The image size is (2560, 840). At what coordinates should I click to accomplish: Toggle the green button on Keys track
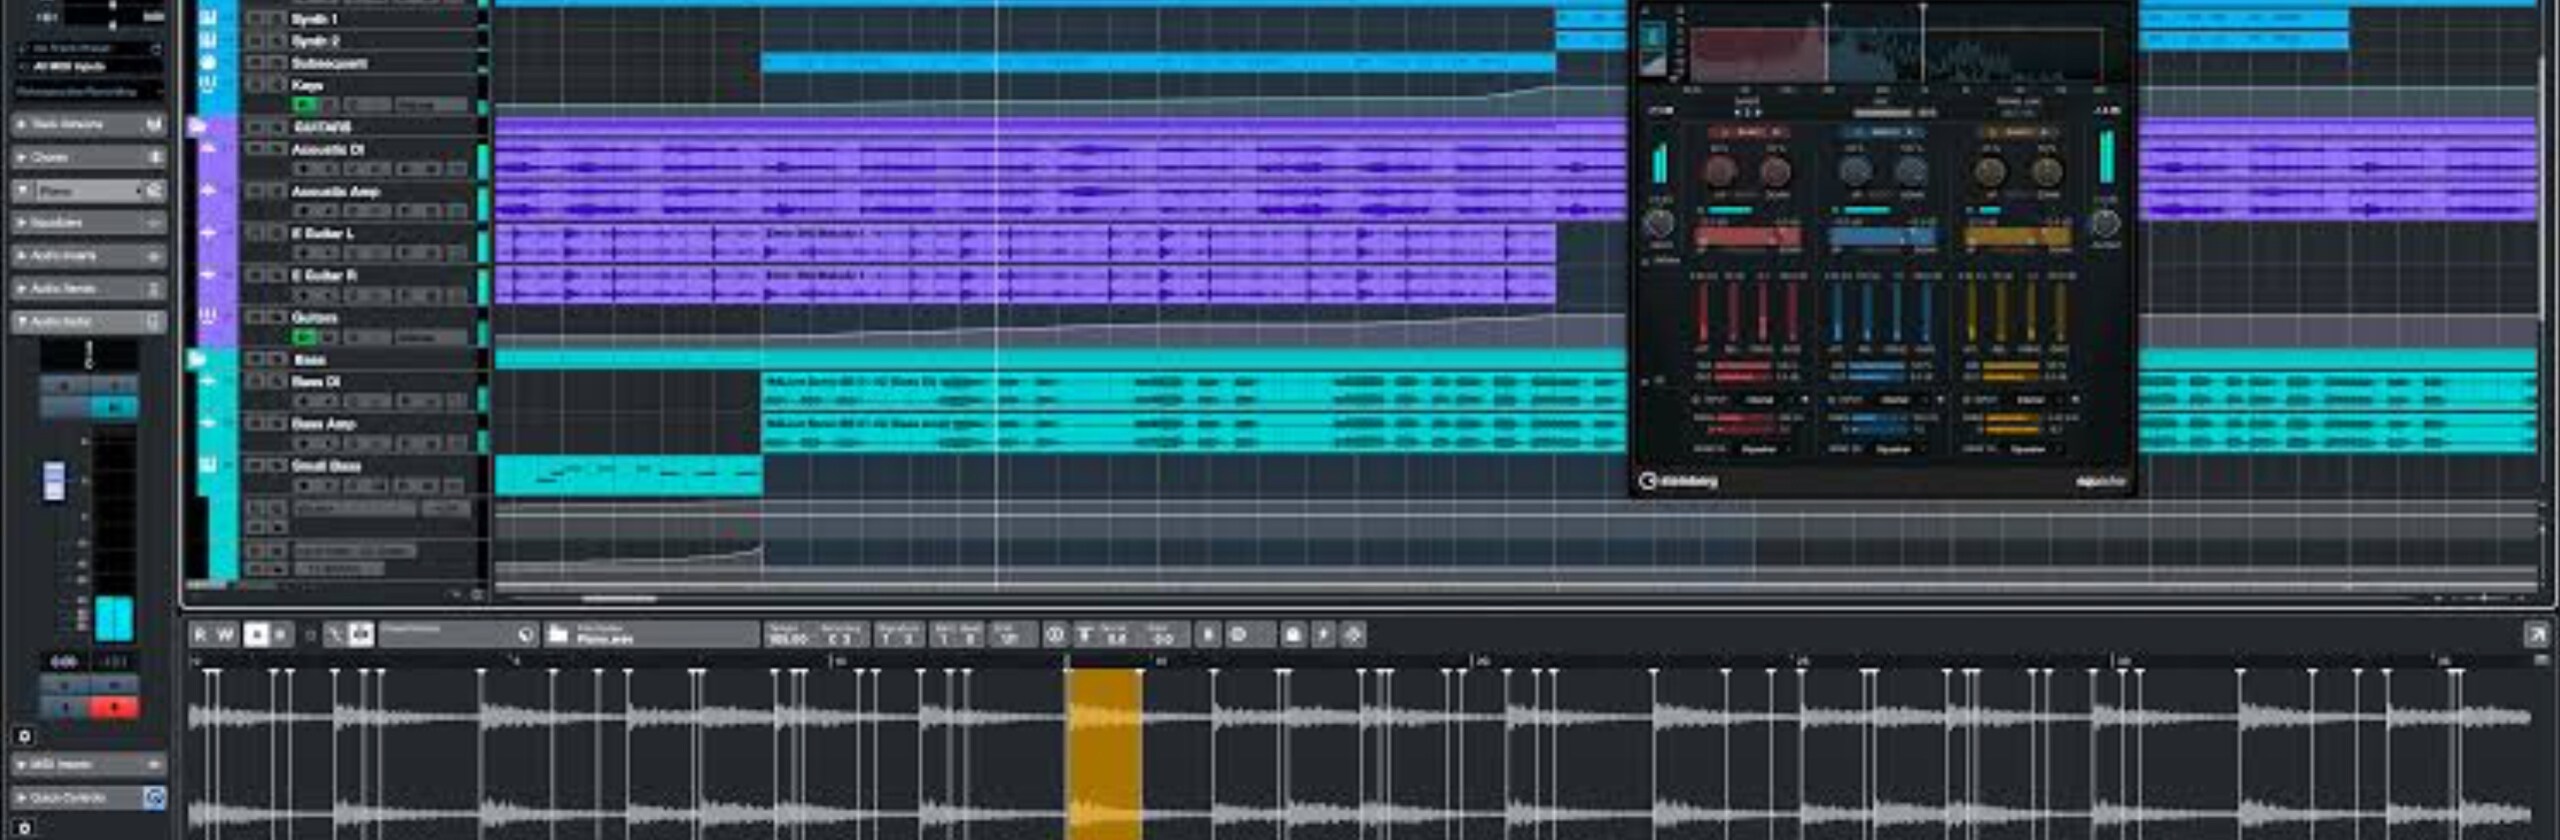[x=304, y=105]
